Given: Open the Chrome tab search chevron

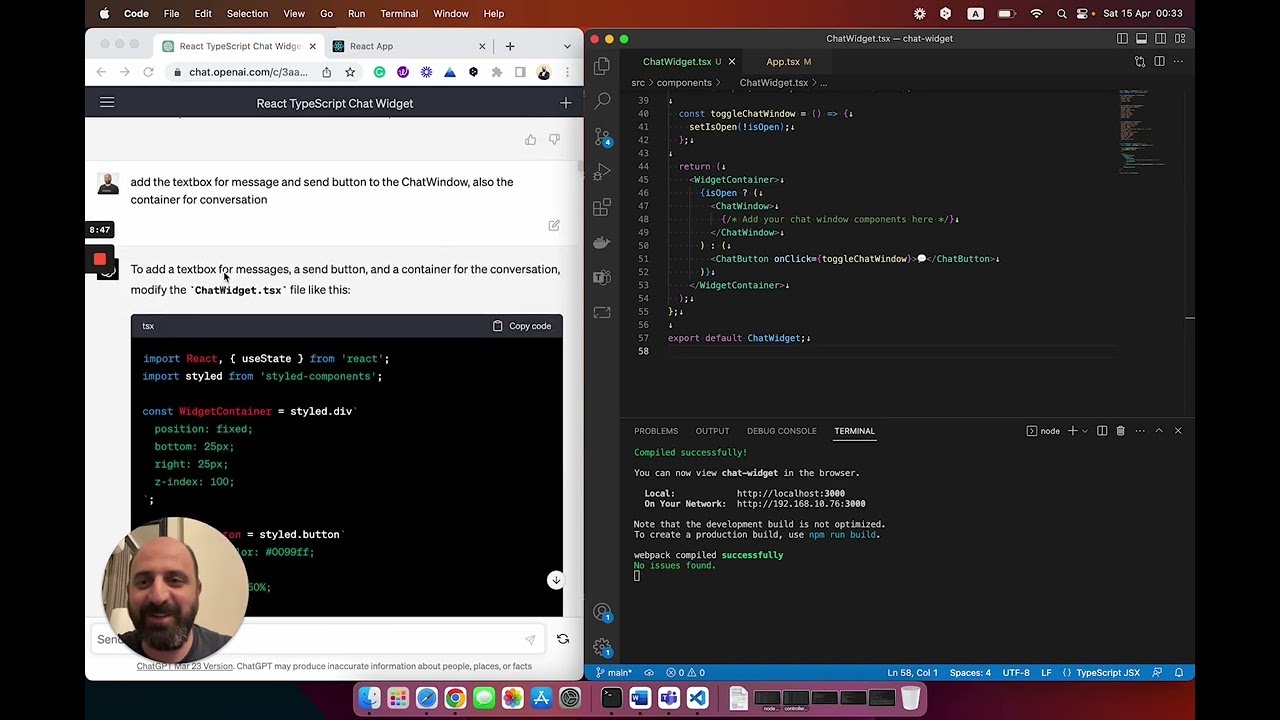Looking at the screenshot, I should click(x=567, y=46).
